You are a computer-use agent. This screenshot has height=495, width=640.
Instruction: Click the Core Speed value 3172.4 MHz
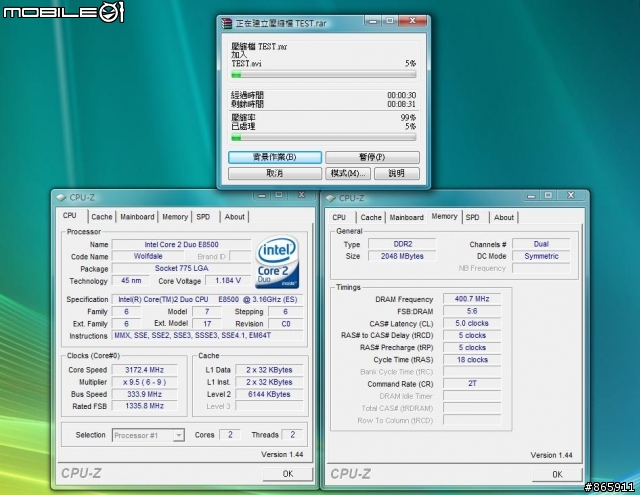click(144, 370)
